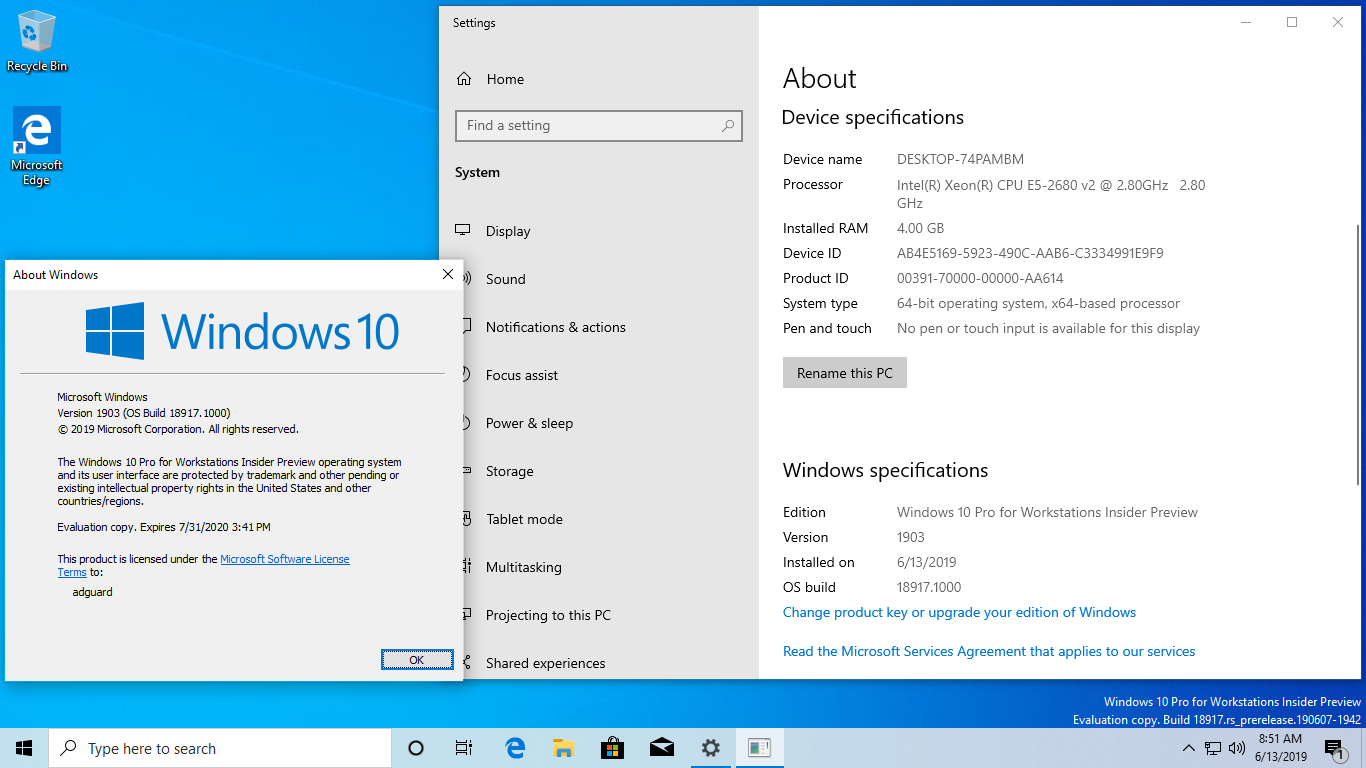Click the device name DESKTOP-74PAMBM
The image size is (1366, 768).
click(960, 159)
